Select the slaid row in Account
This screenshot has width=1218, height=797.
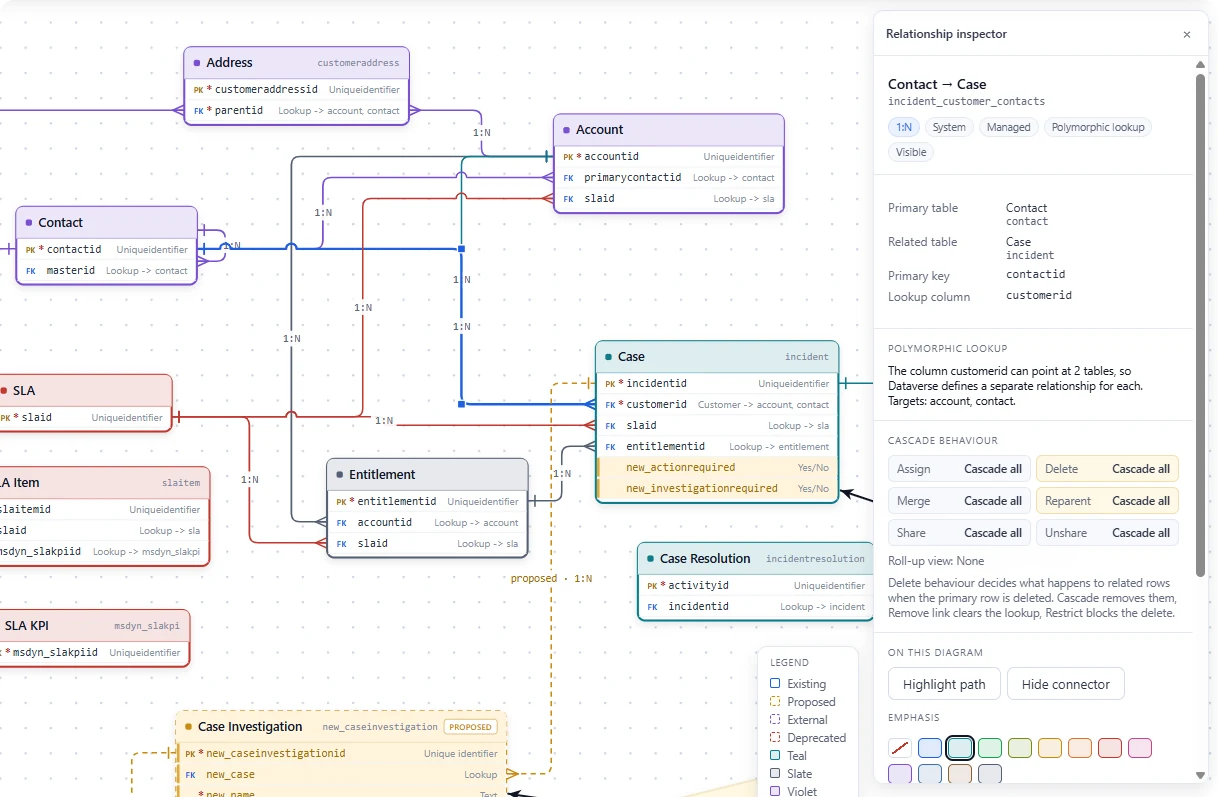669,199
